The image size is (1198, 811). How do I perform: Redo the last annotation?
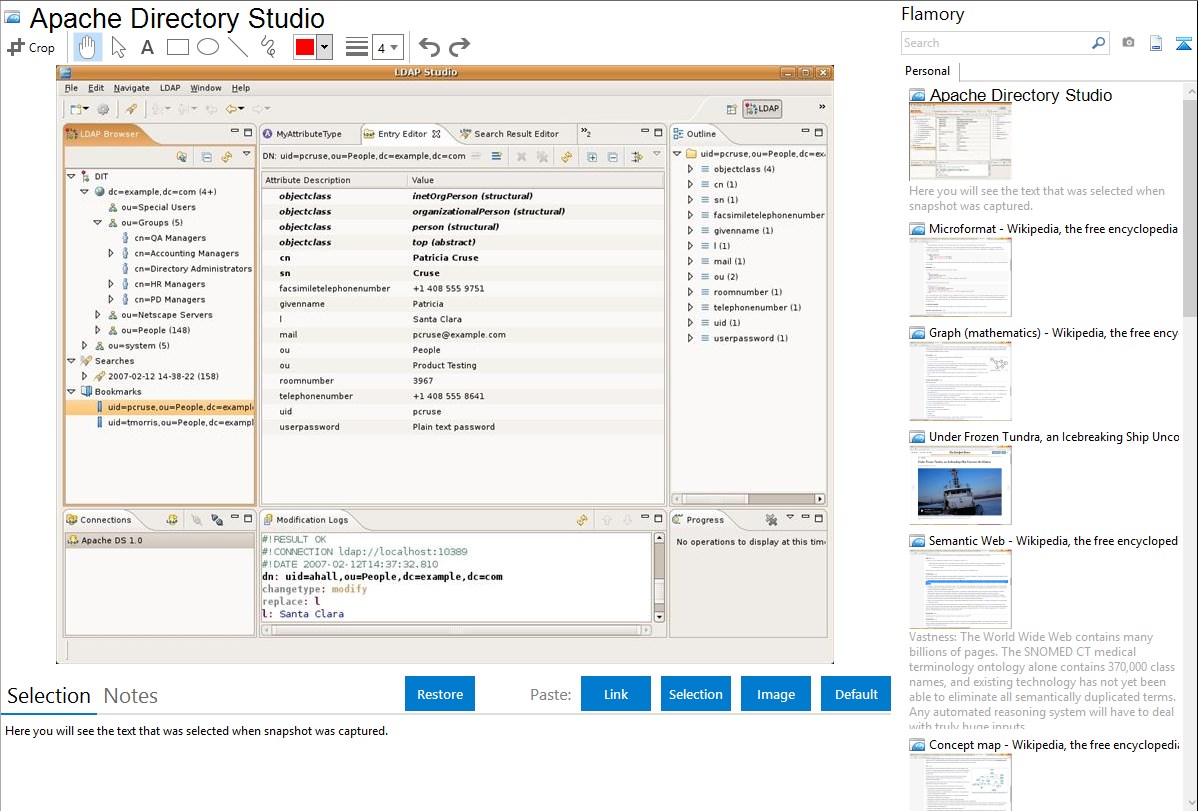coord(459,47)
